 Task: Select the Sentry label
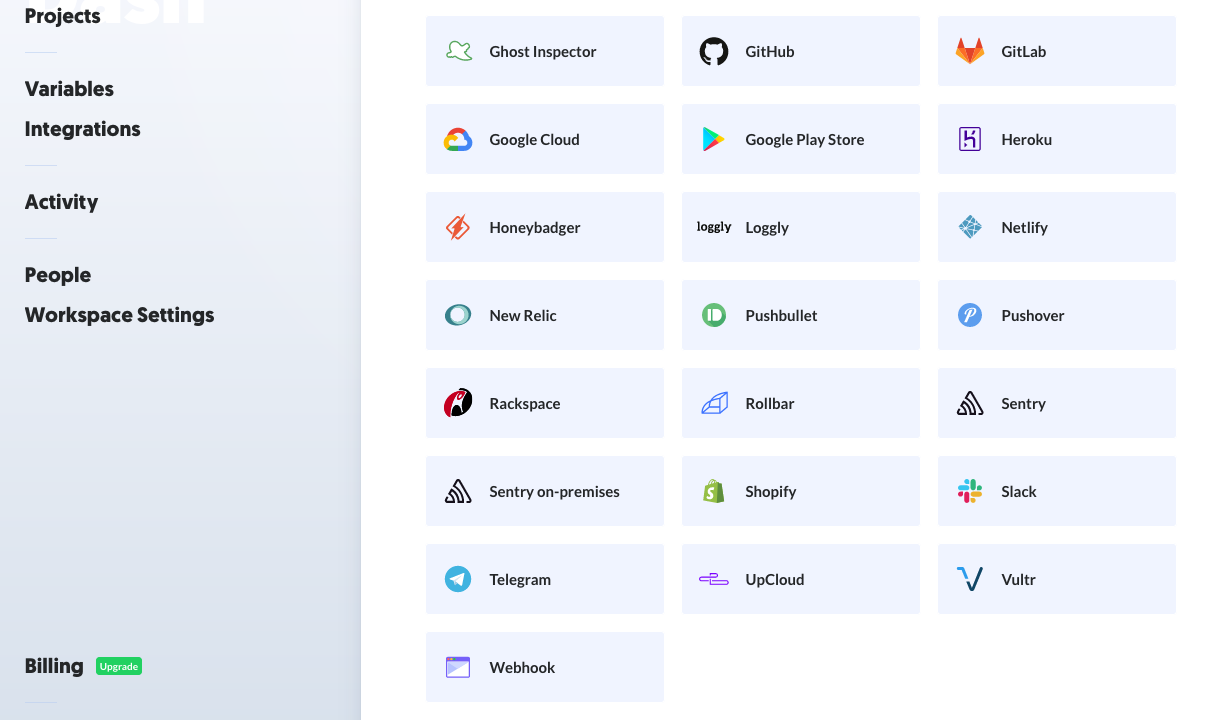click(x=1024, y=404)
